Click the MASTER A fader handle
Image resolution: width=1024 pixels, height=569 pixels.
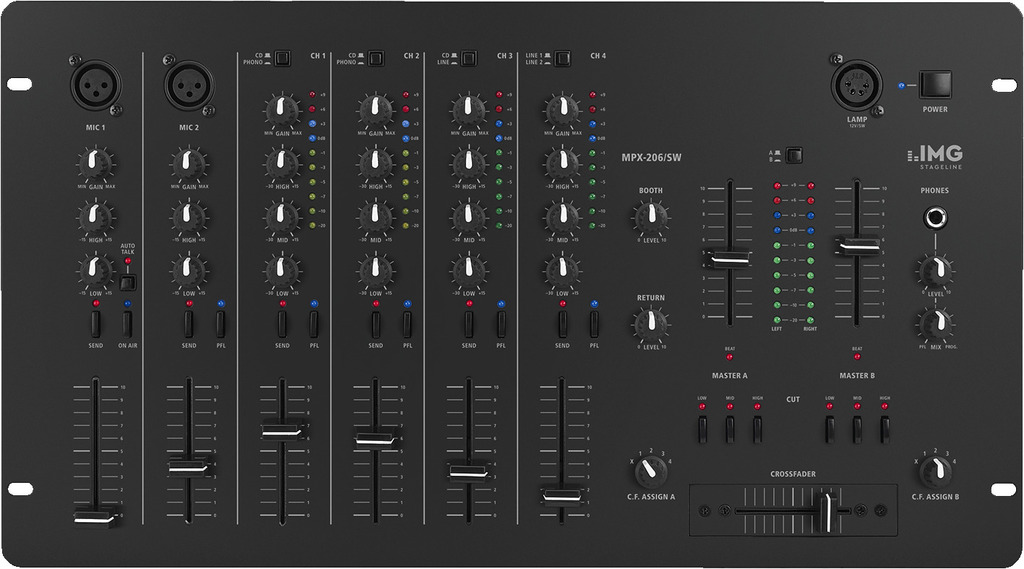pos(730,259)
